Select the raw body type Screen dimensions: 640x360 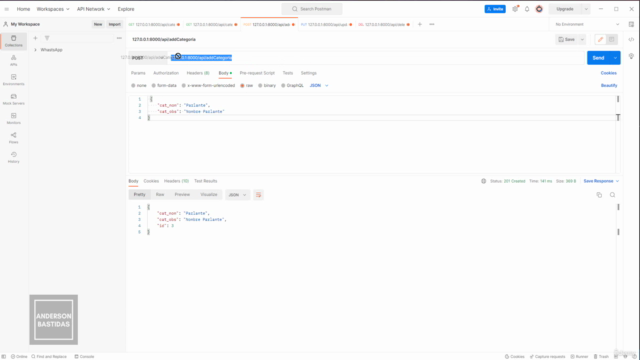247,86
